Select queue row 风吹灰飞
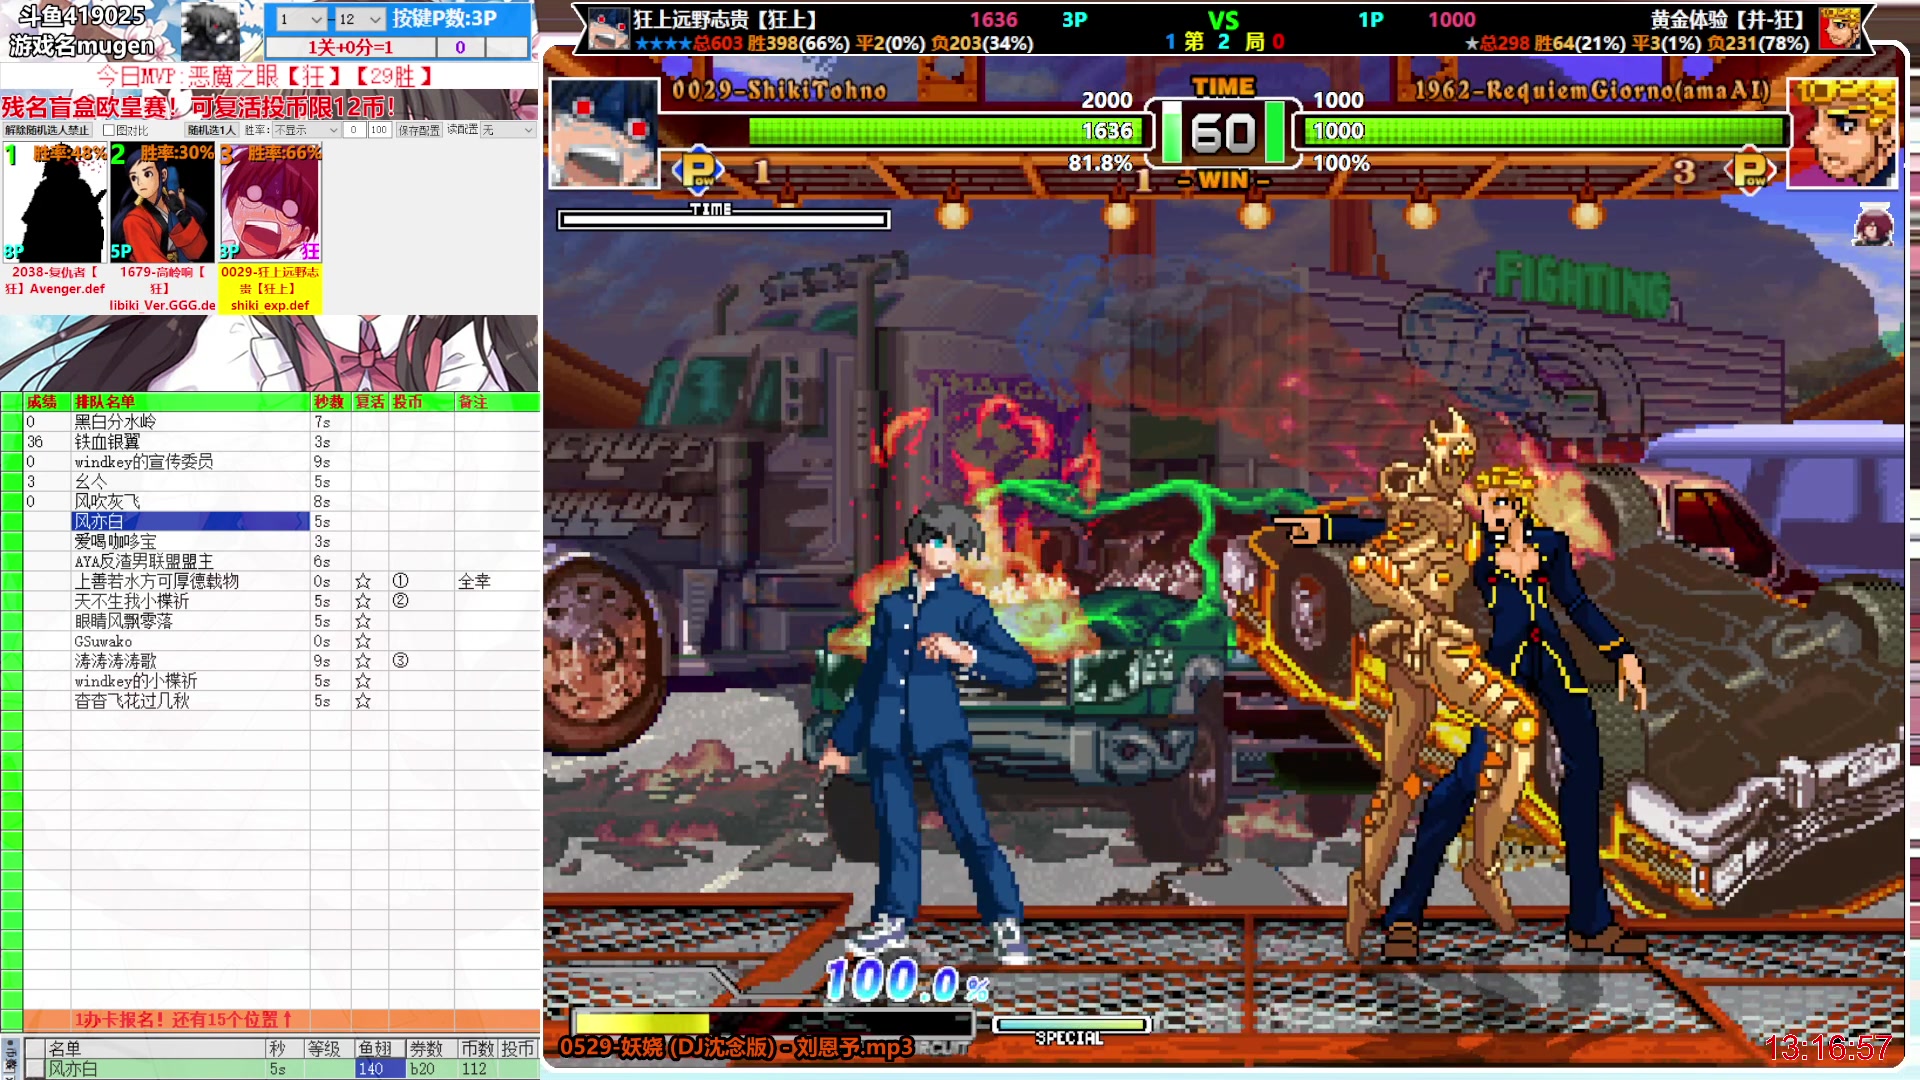This screenshot has width=1920, height=1080. point(190,502)
